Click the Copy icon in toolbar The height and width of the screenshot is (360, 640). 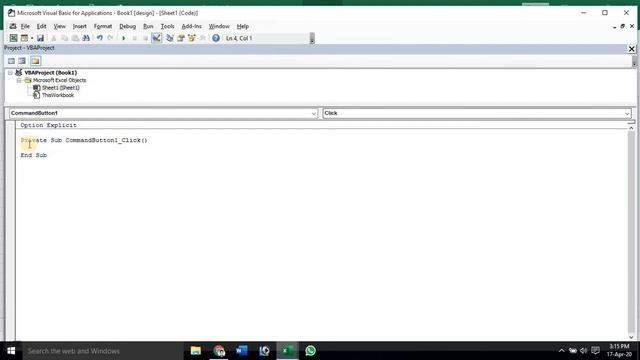[64, 38]
